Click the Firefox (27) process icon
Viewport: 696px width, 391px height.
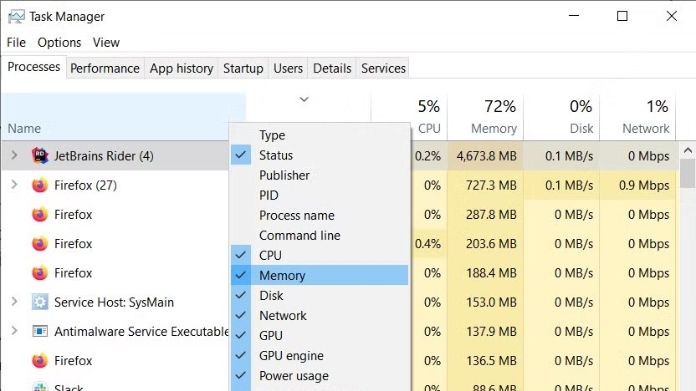(40, 185)
